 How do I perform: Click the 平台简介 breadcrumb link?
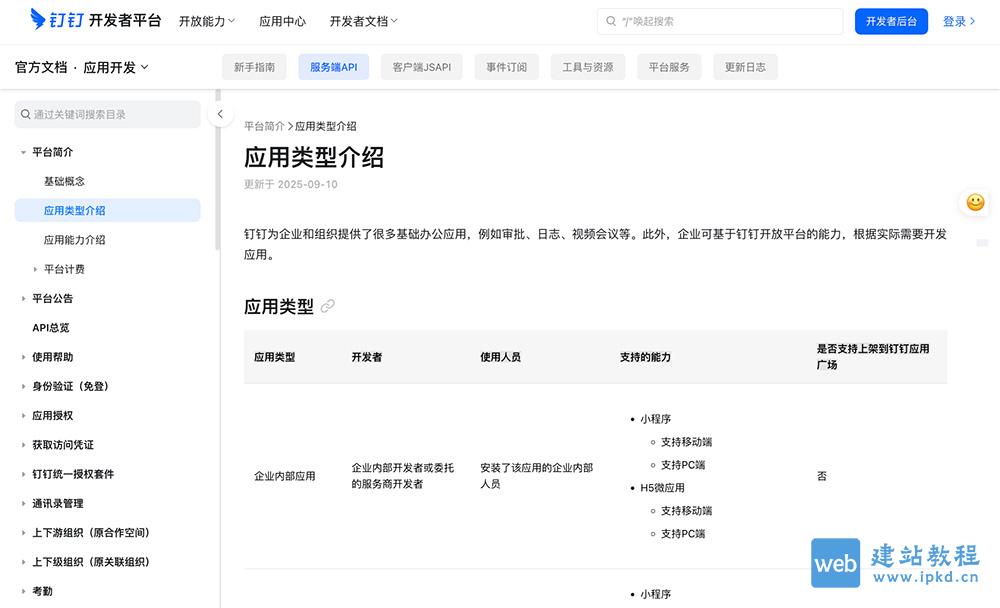coord(264,126)
